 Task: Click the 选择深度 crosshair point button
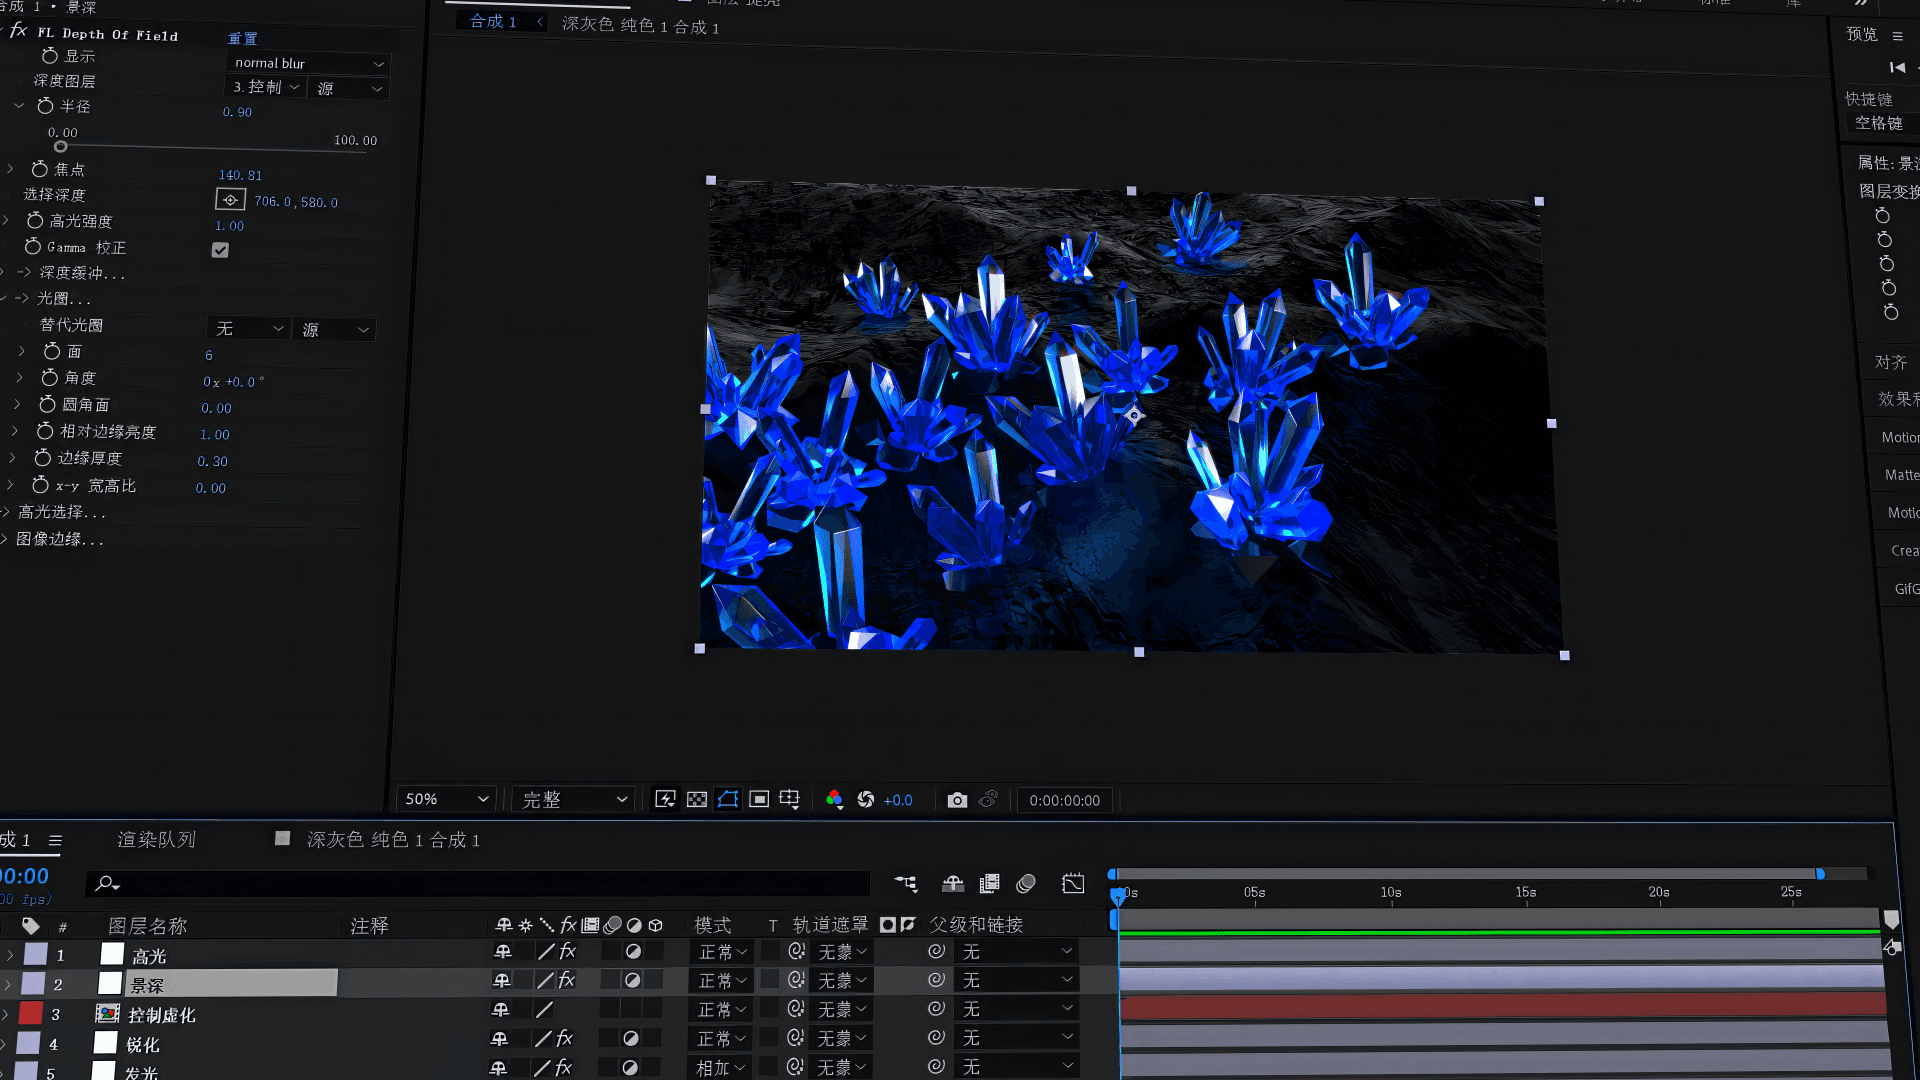230,200
